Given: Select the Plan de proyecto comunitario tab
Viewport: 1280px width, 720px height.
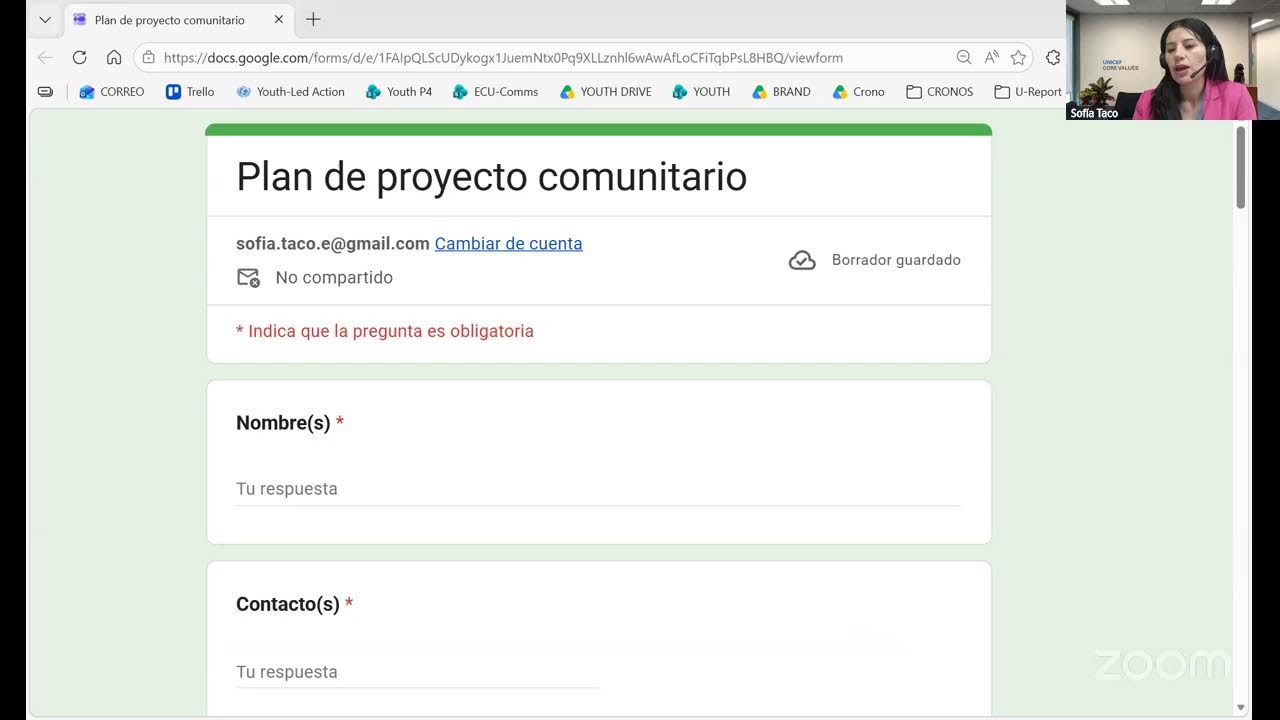Looking at the screenshot, I should [x=178, y=19].
